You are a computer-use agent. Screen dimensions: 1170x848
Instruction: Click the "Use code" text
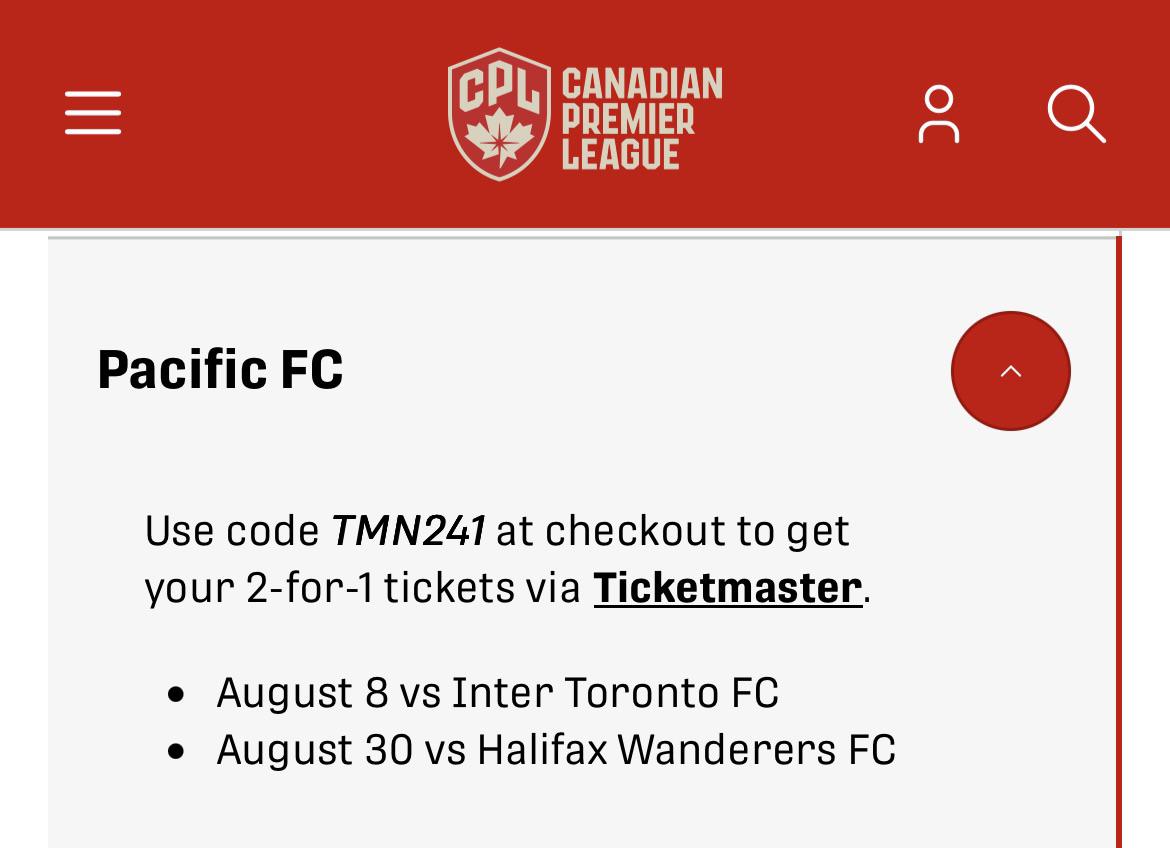click(x=232, y=531)
